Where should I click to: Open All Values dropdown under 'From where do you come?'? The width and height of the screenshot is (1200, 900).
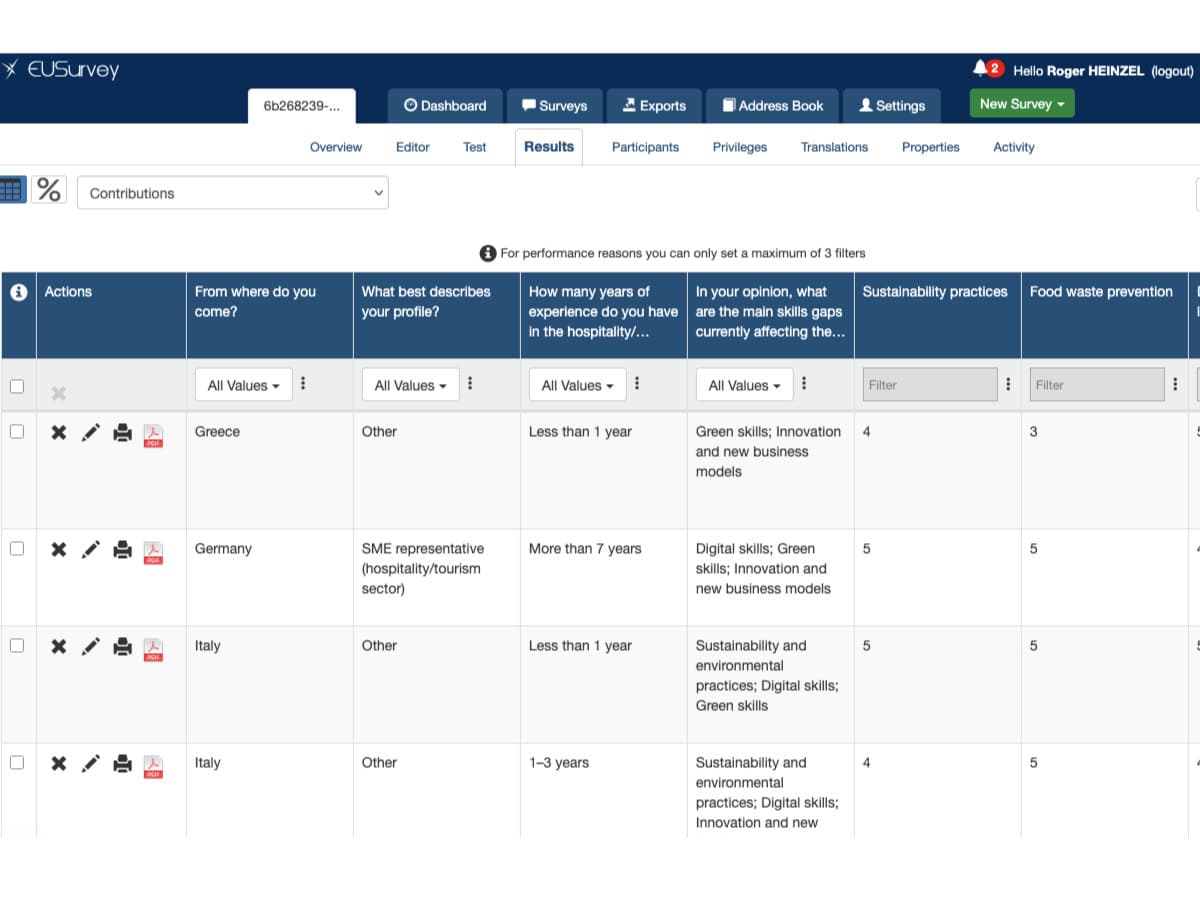coord(244,385)
